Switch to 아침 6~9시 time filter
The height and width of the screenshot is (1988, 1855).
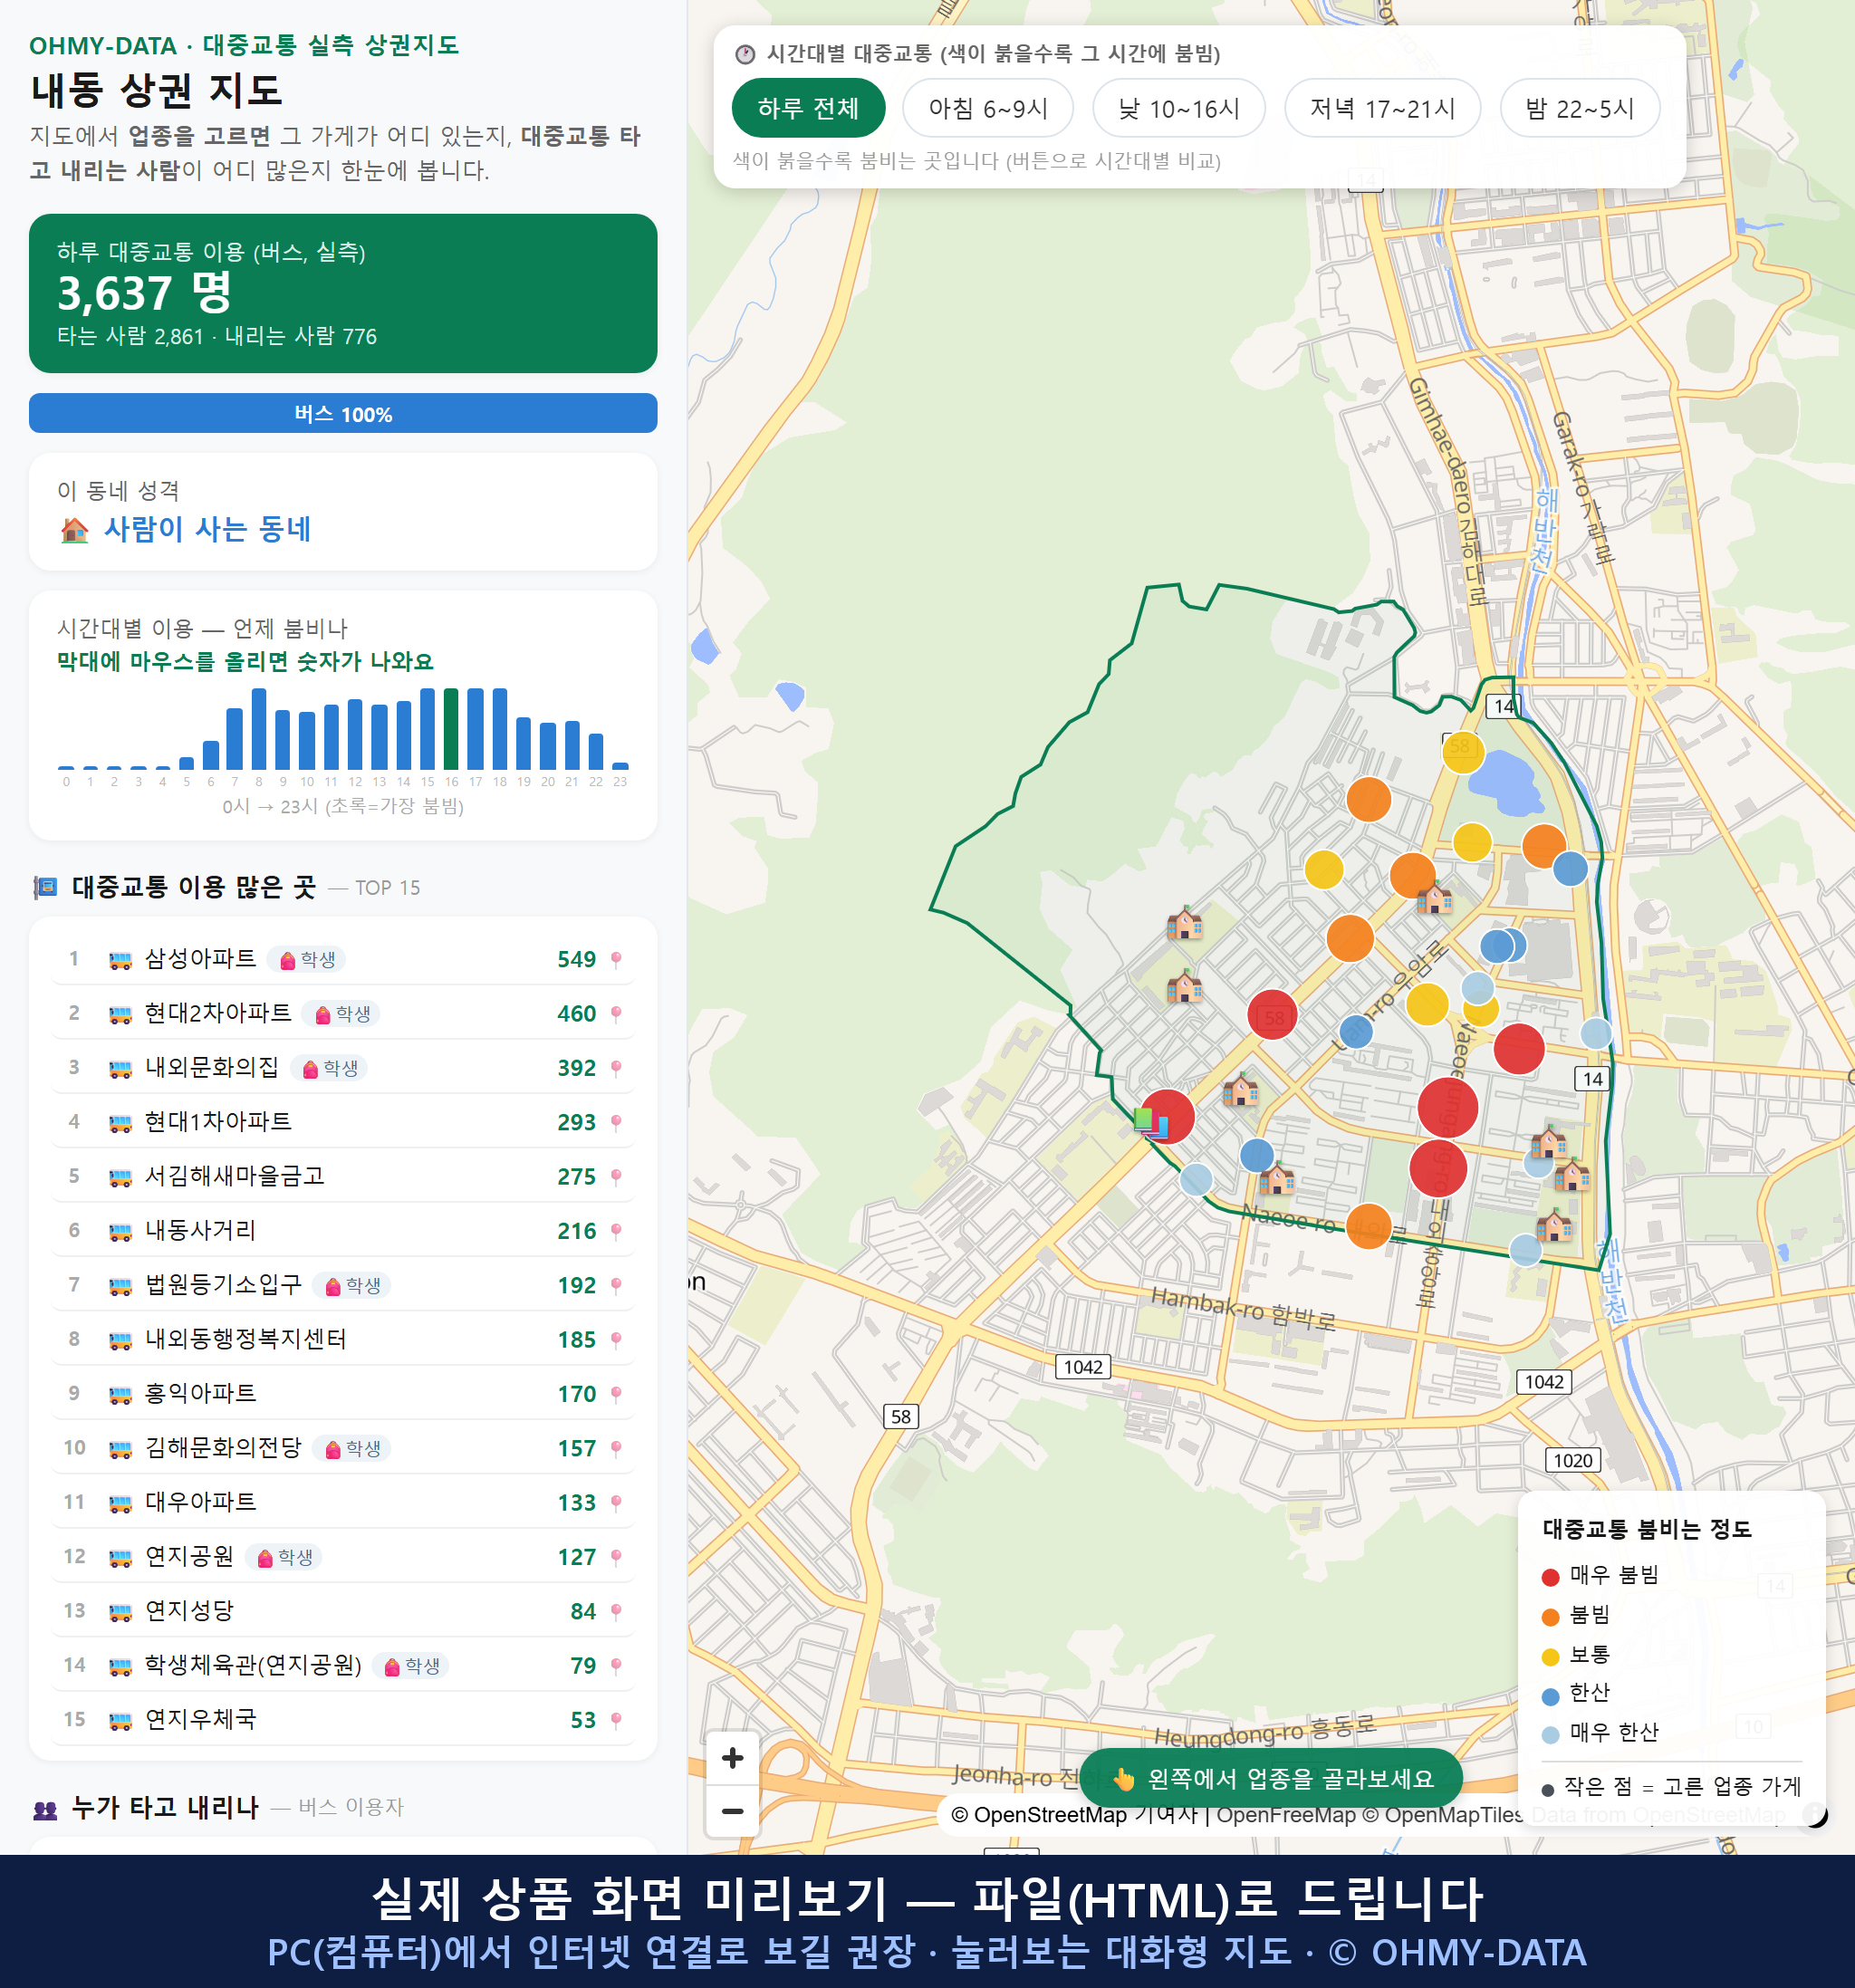pos(987,108)
